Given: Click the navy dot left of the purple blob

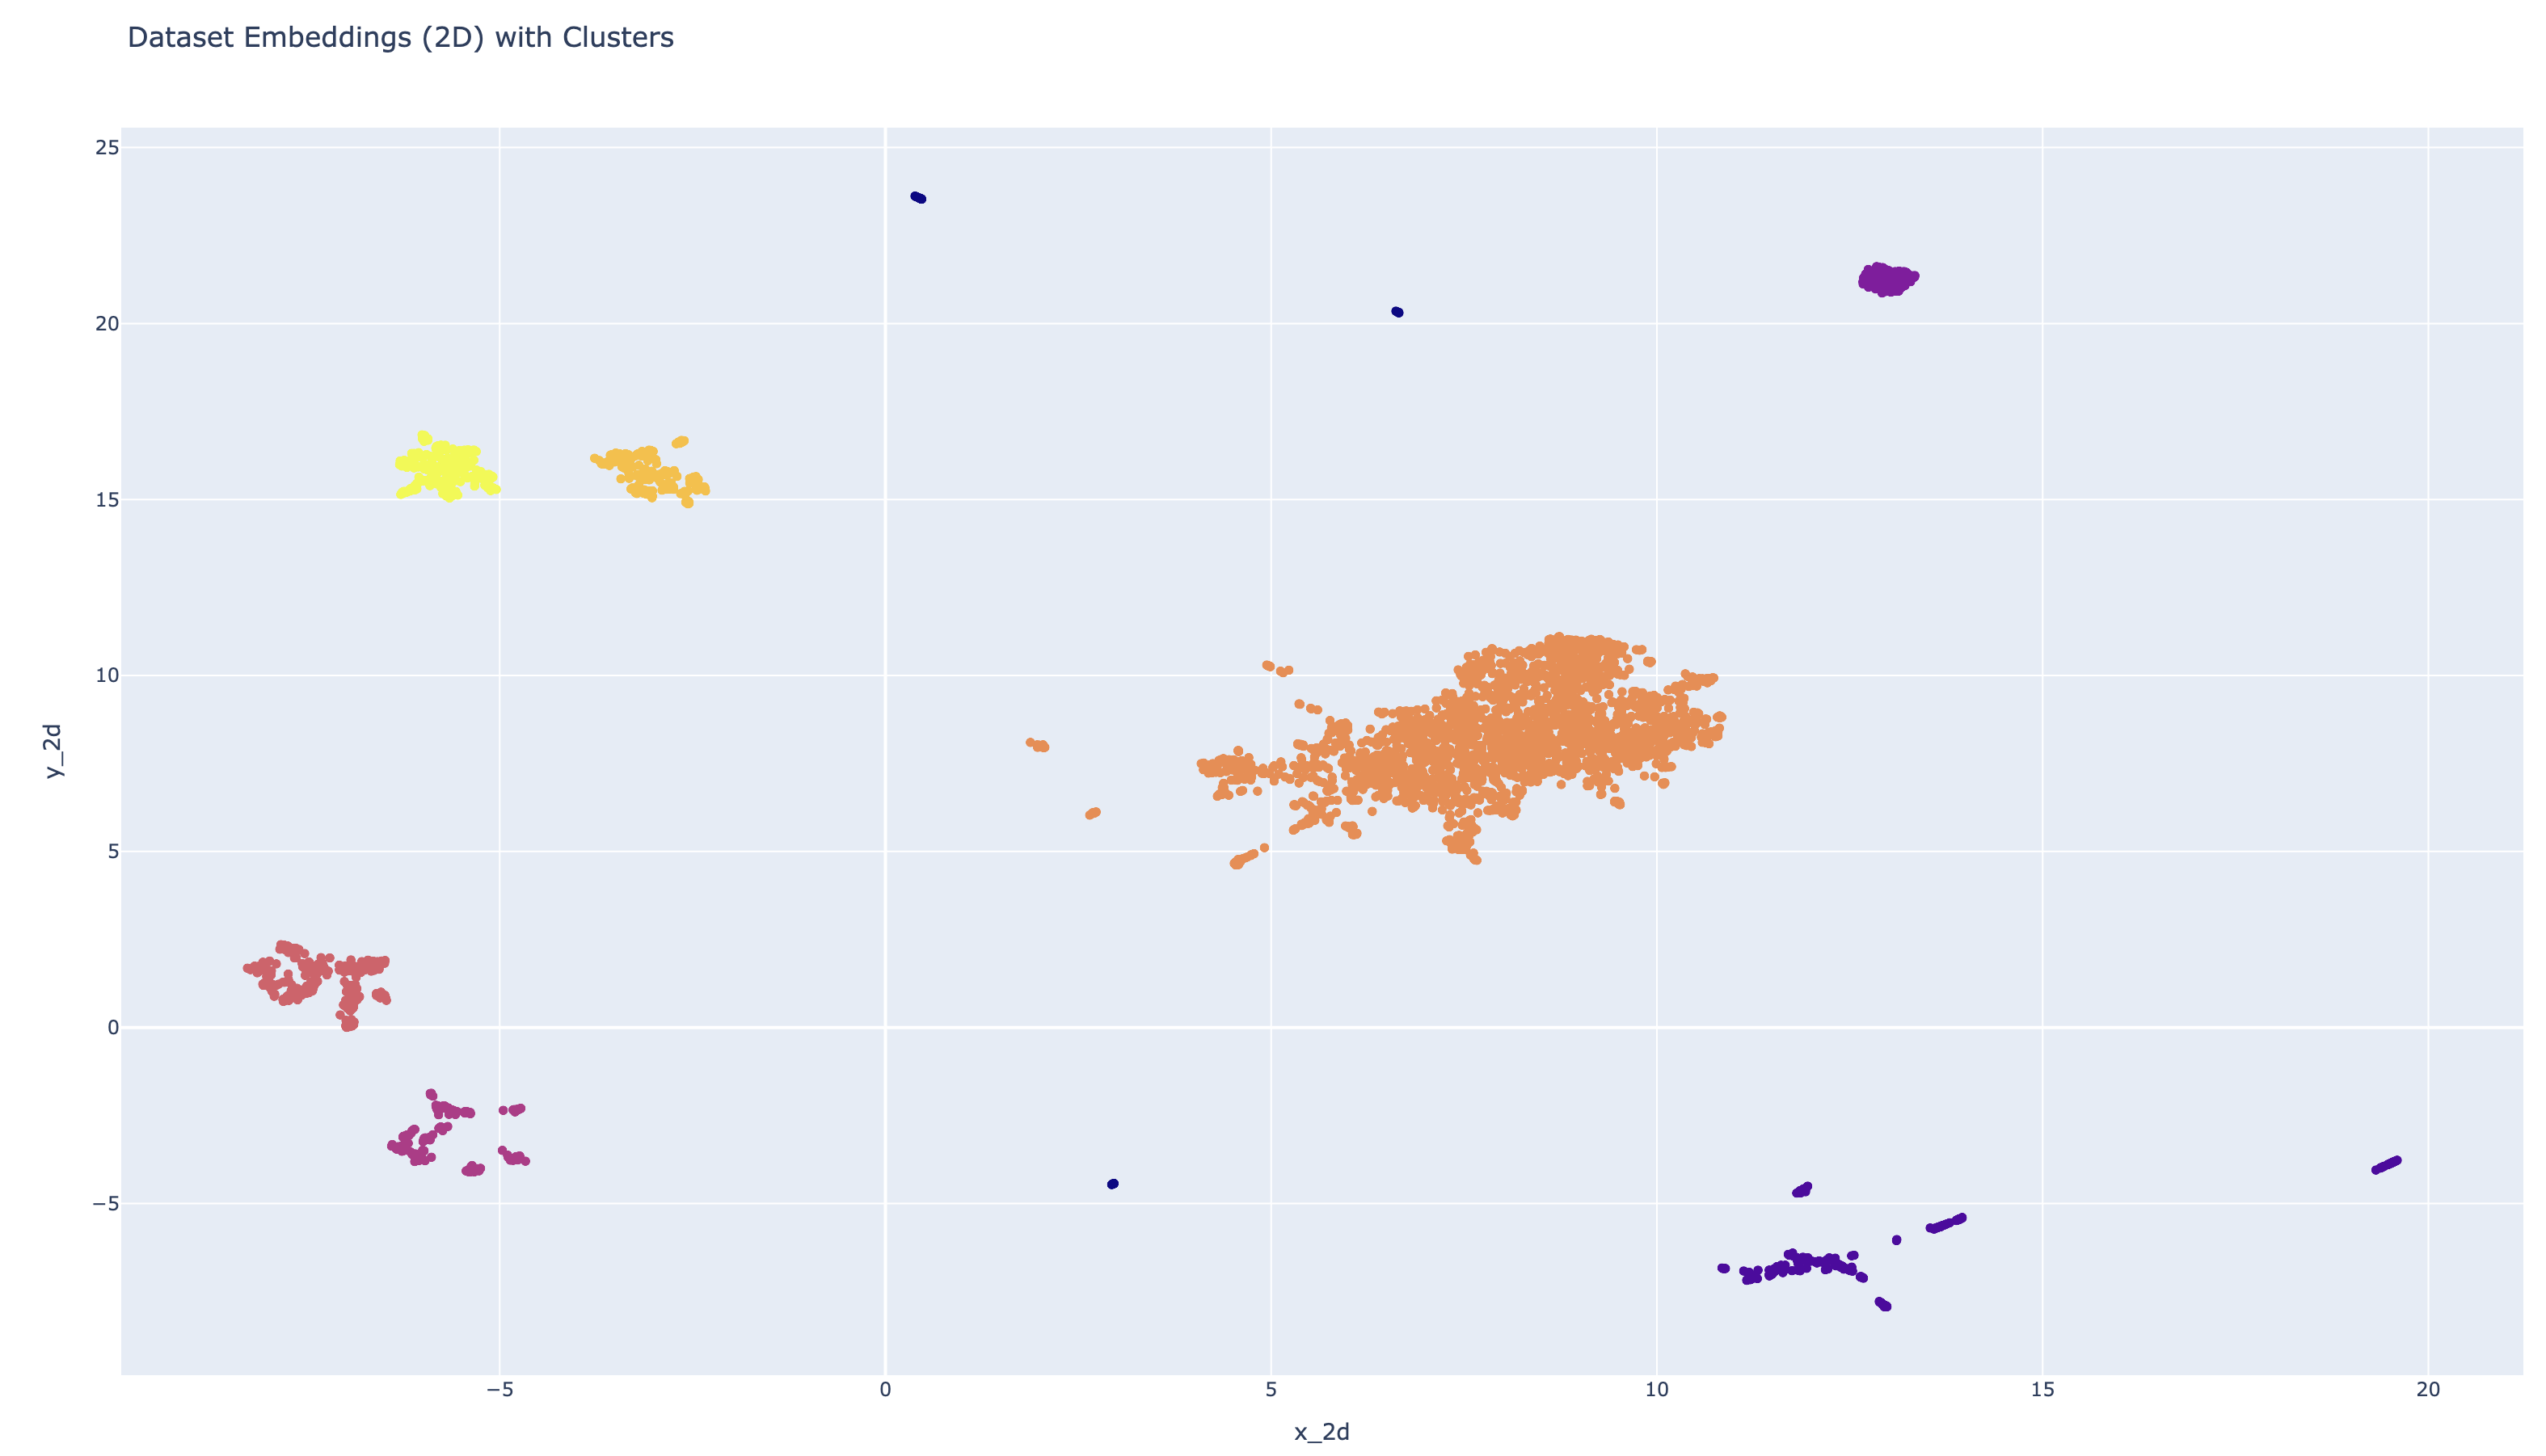Looking at the screenshot, I should pos(1397,312).
